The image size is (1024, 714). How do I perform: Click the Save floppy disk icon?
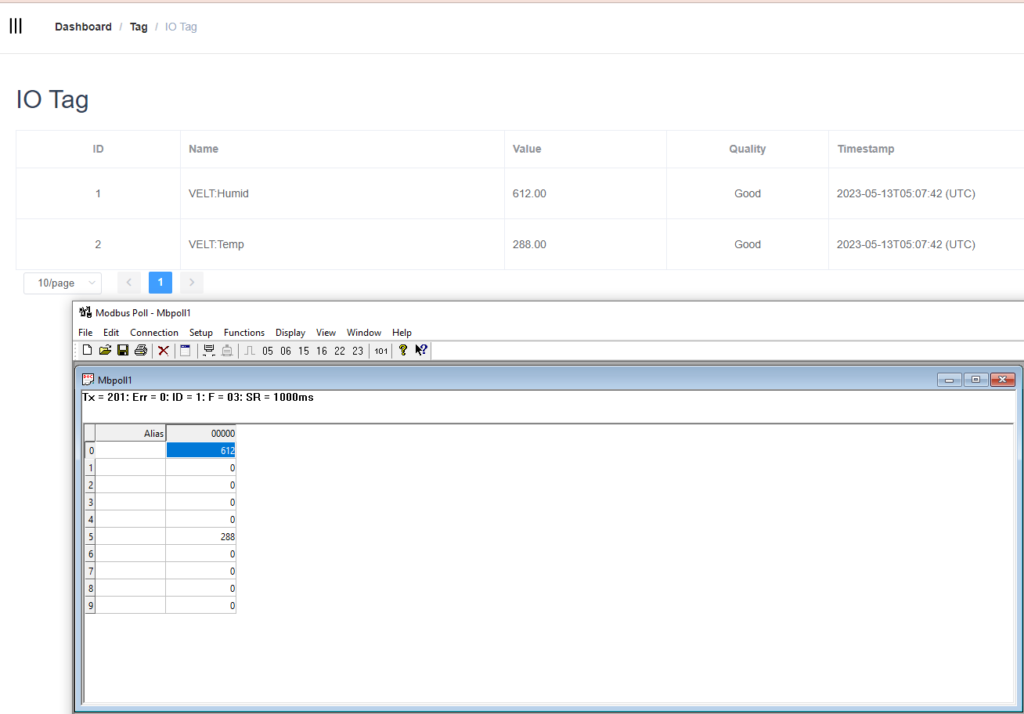[122, 350]
